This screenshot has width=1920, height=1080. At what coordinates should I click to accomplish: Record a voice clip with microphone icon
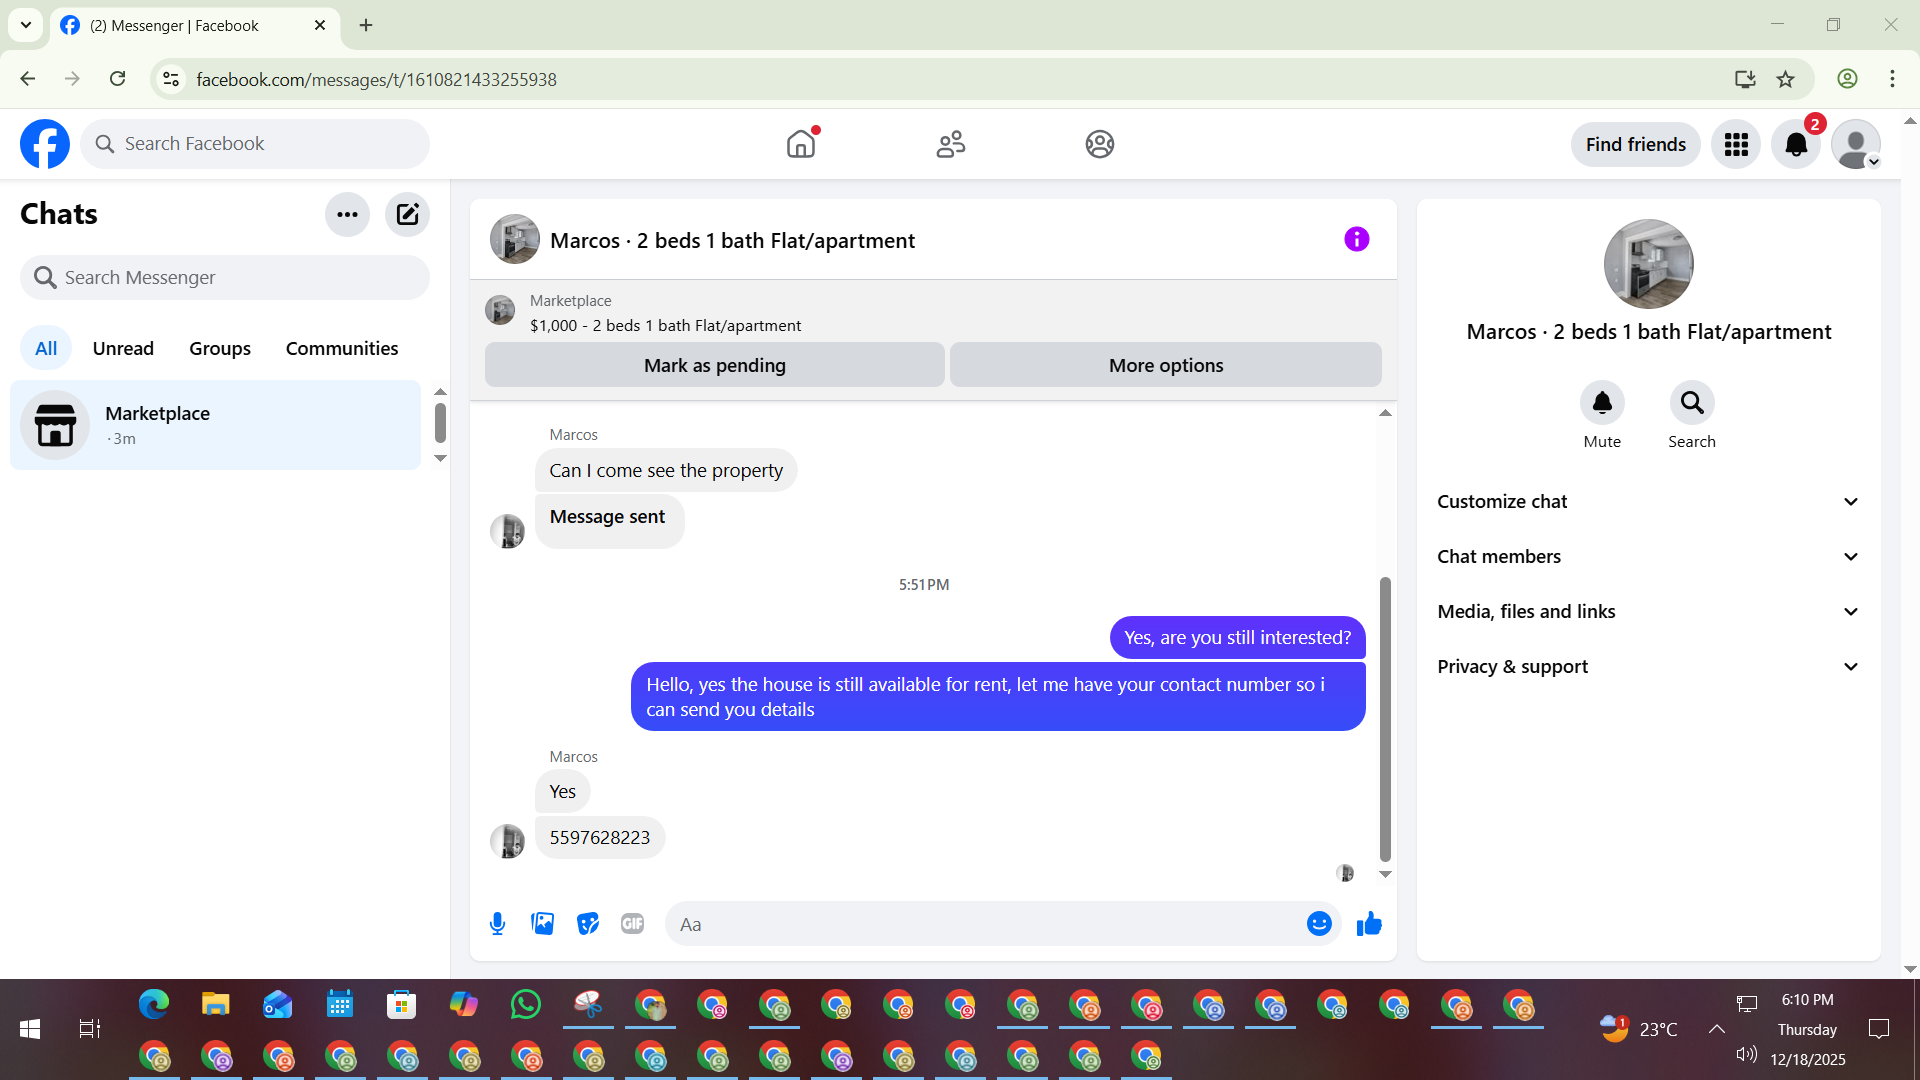pyautogui.click(x=497, y=924)
